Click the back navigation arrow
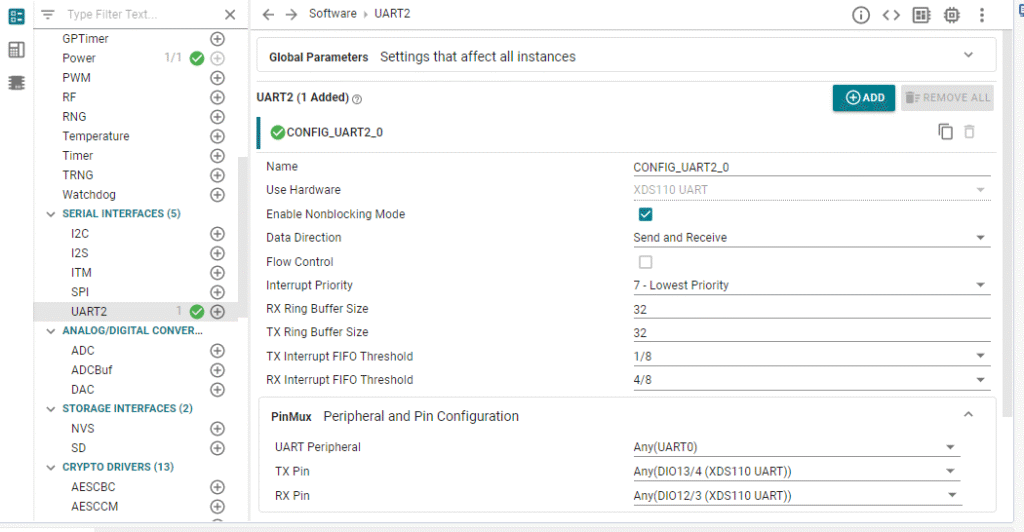Viewport: 1024px width, 532px height. point(268,14)
